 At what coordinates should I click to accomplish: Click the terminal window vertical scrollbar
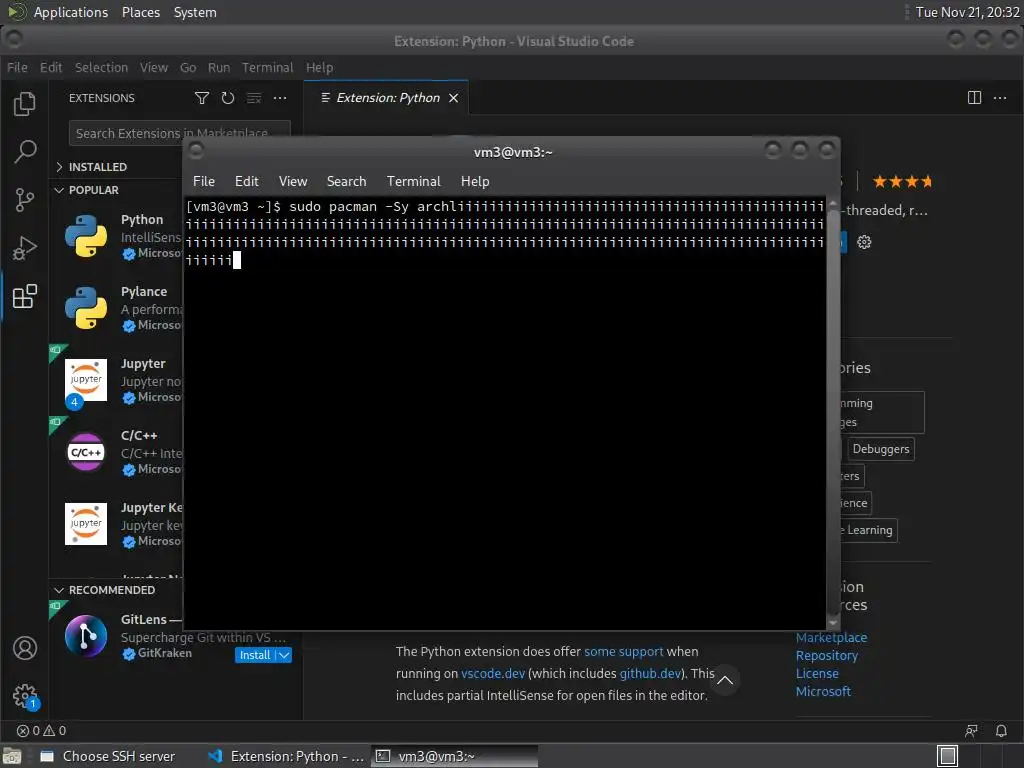(832, 413)
